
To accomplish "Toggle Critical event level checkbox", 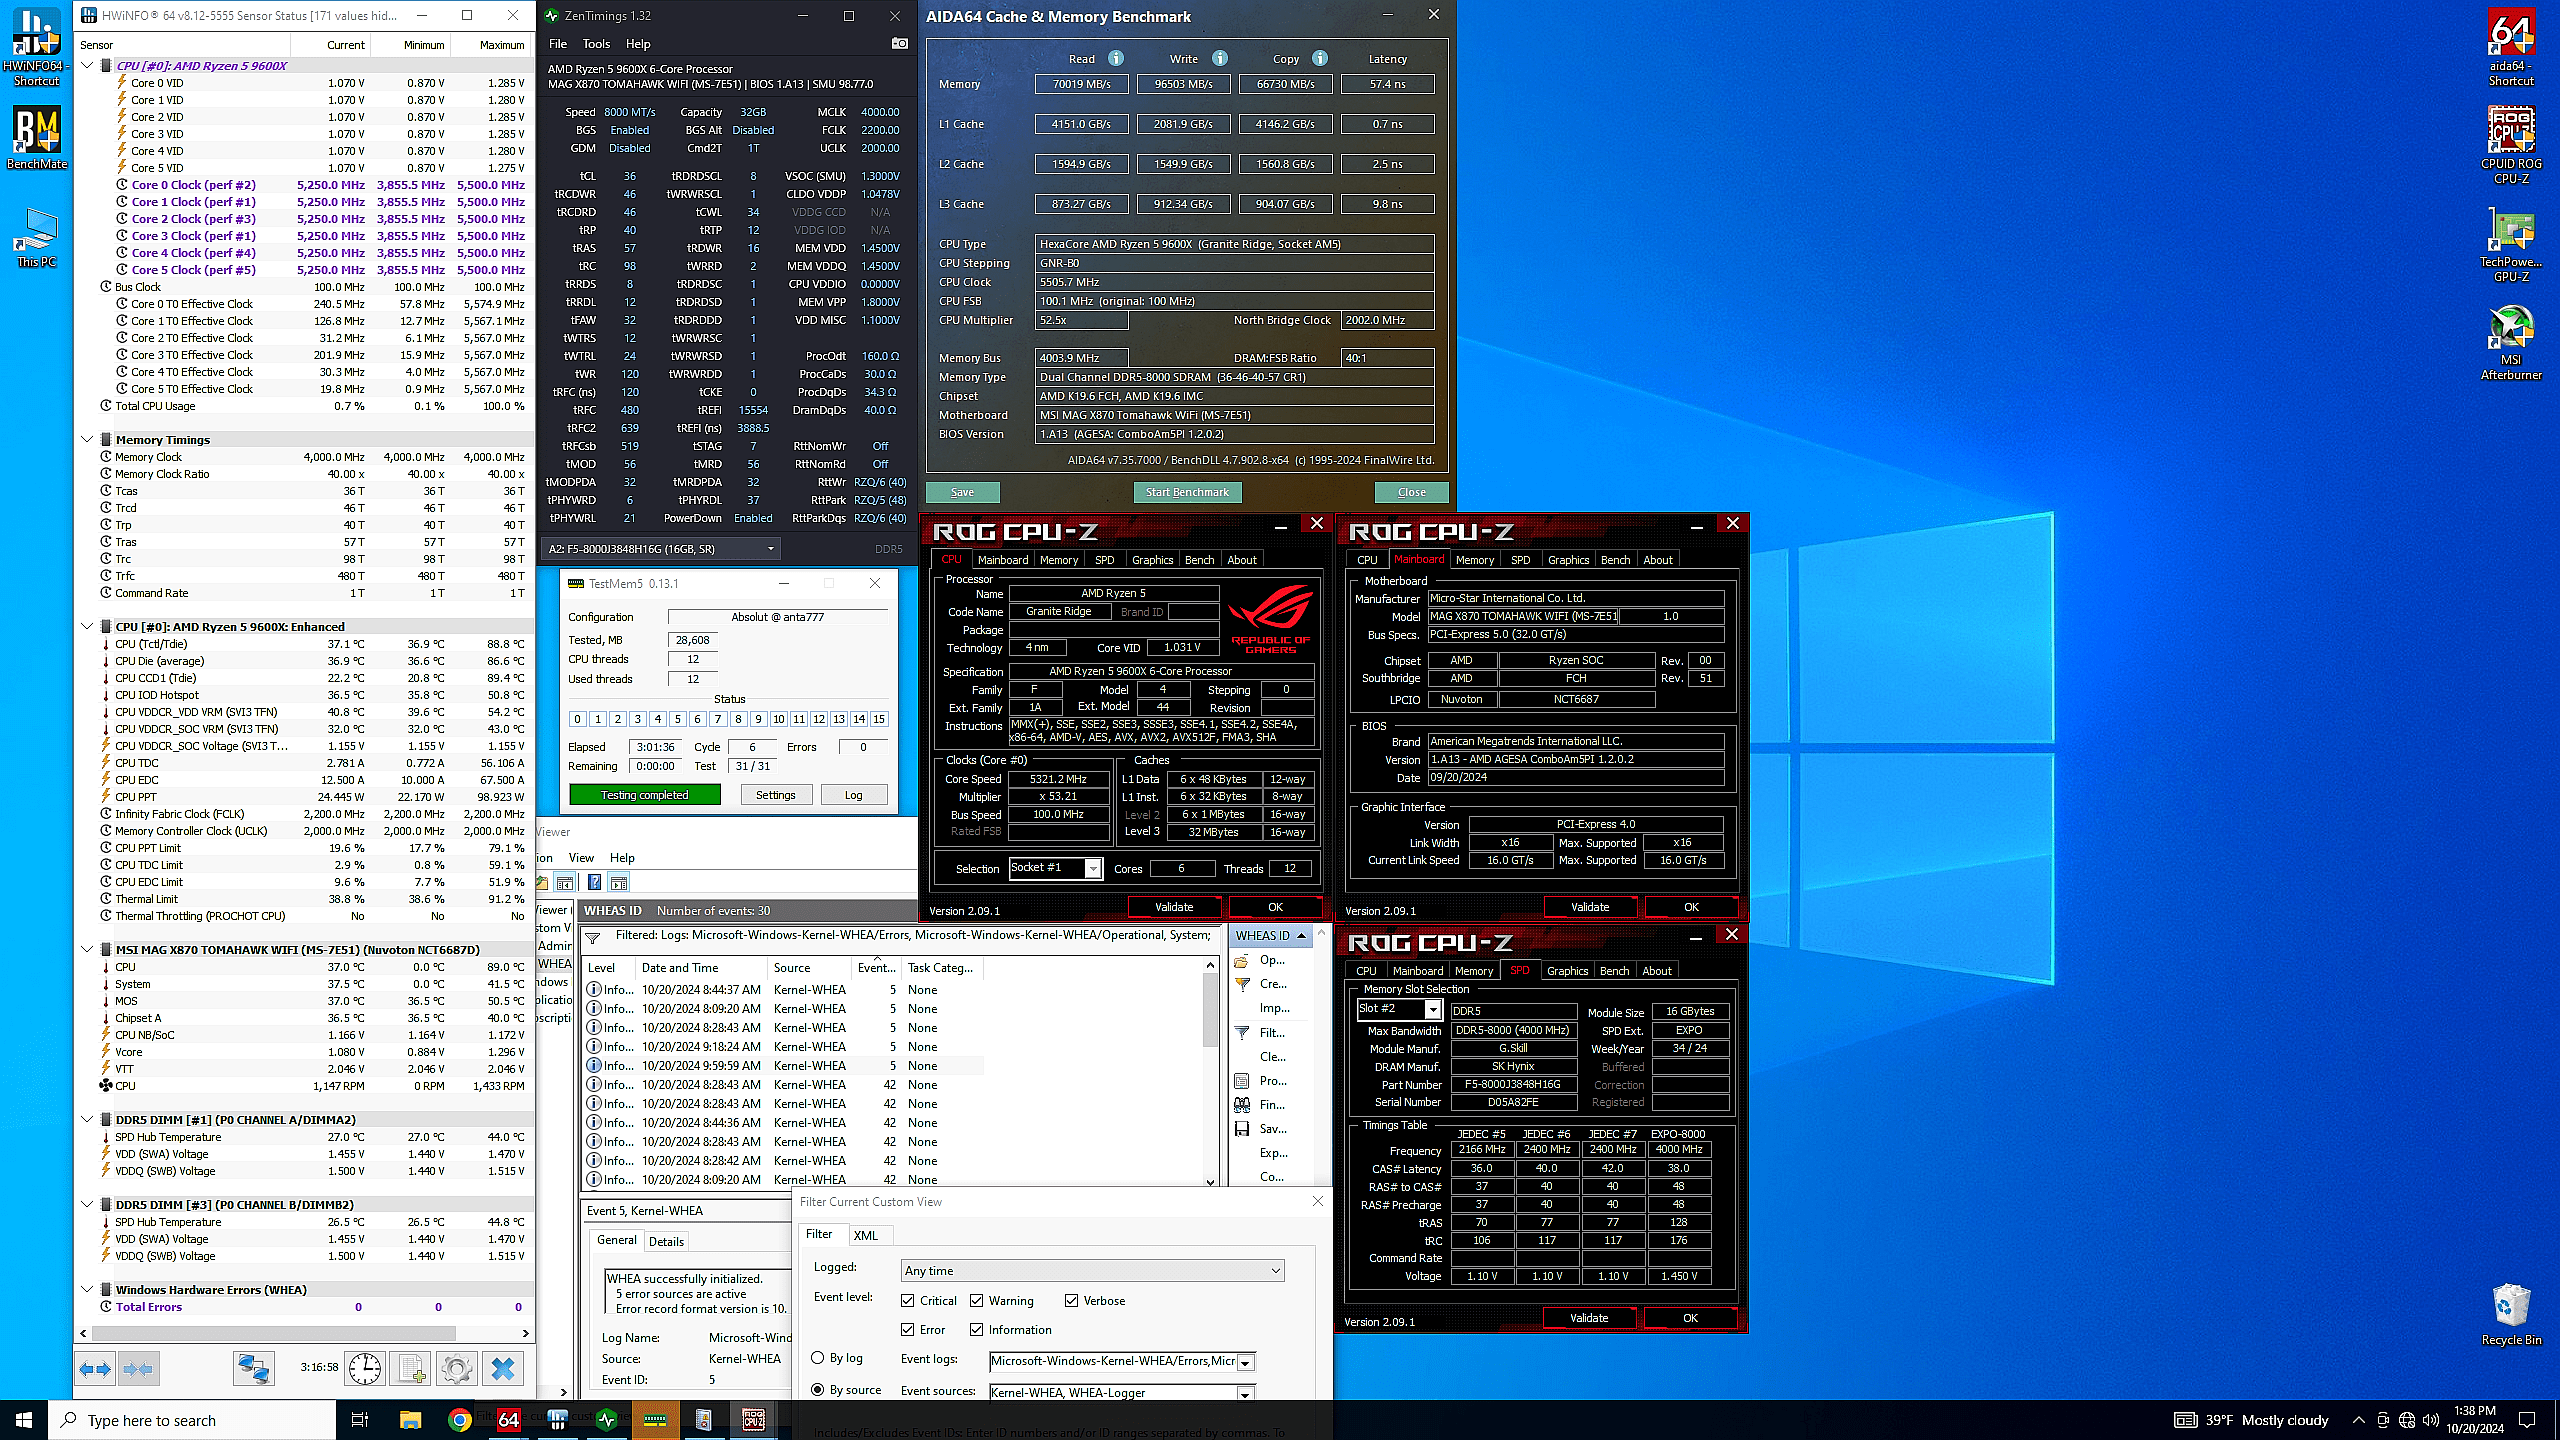I will [x=907, y=1301].
